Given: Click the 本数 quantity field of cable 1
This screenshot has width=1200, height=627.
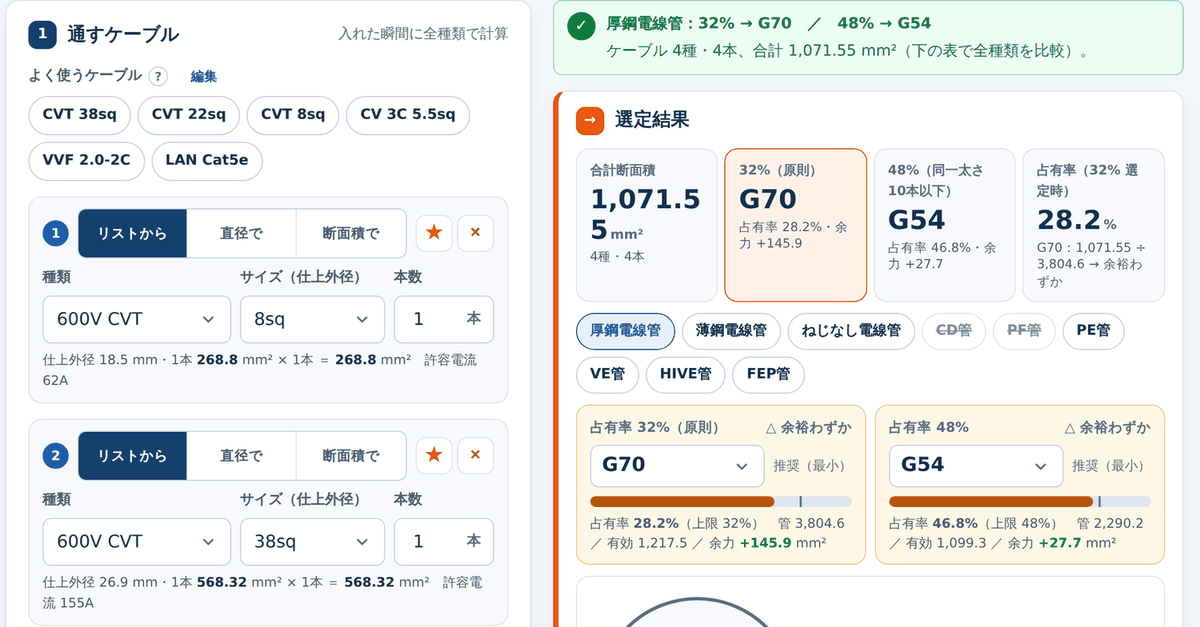Looking at the screenshot, I should pyautogui.click(x=444, y=319).
